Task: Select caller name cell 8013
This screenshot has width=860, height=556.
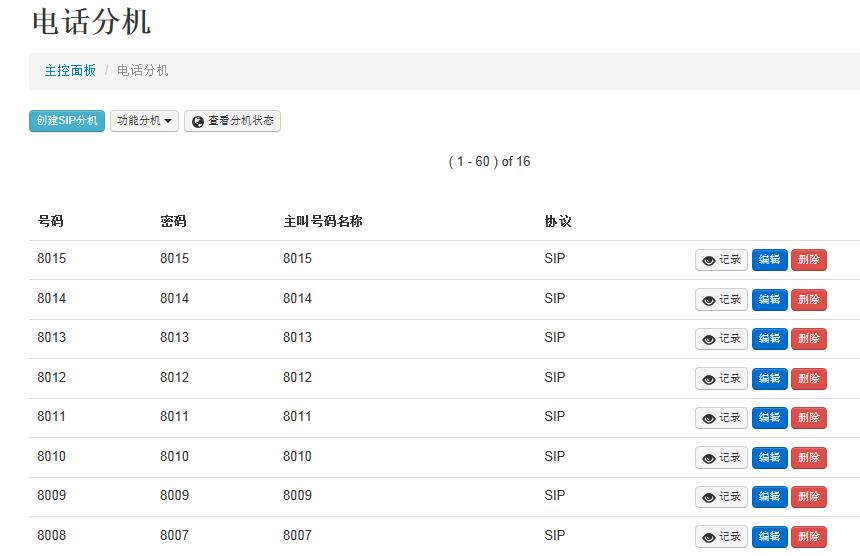Action: click(297, 337)
